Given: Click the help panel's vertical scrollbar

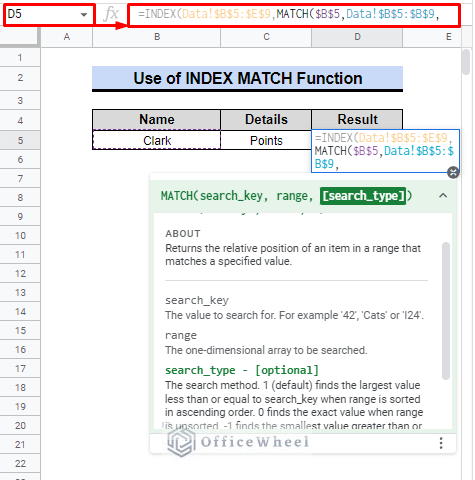Looking at the screenshot, I should click(x=446, y=311).
